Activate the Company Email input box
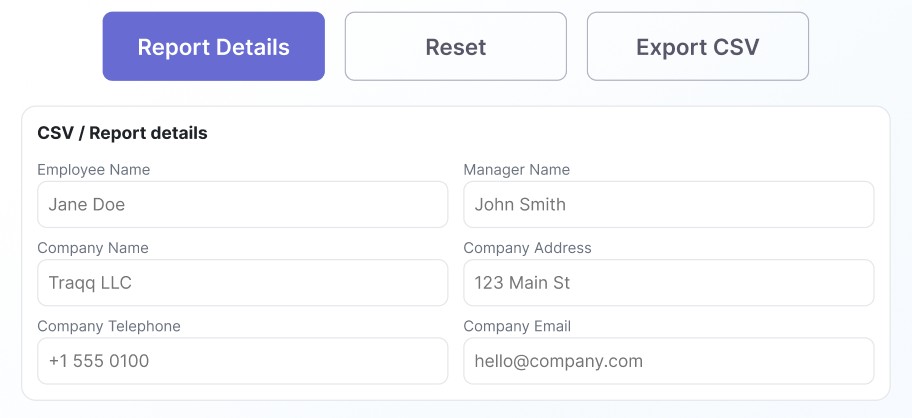The height and width of the screenshot is (418, 912). [668, 361]
